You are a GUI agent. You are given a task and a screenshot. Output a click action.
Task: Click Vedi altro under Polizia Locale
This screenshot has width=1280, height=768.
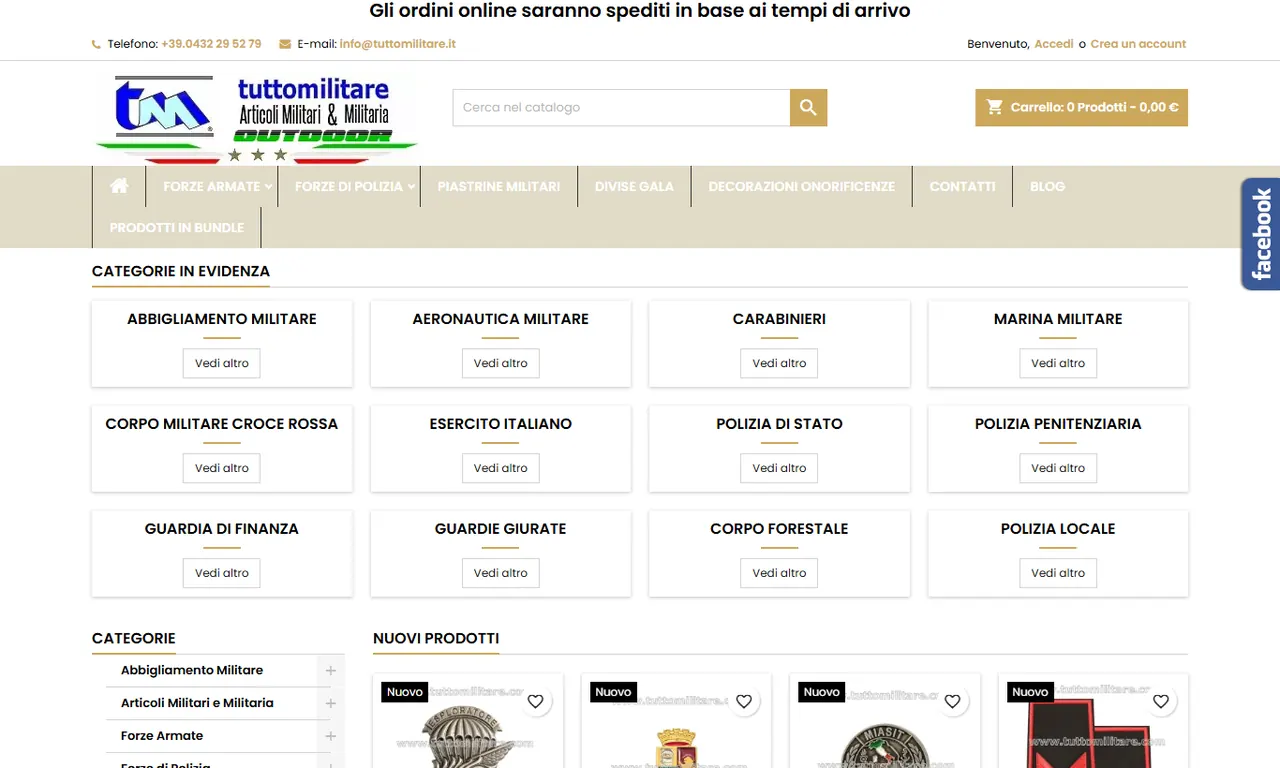click(1058, 573)
